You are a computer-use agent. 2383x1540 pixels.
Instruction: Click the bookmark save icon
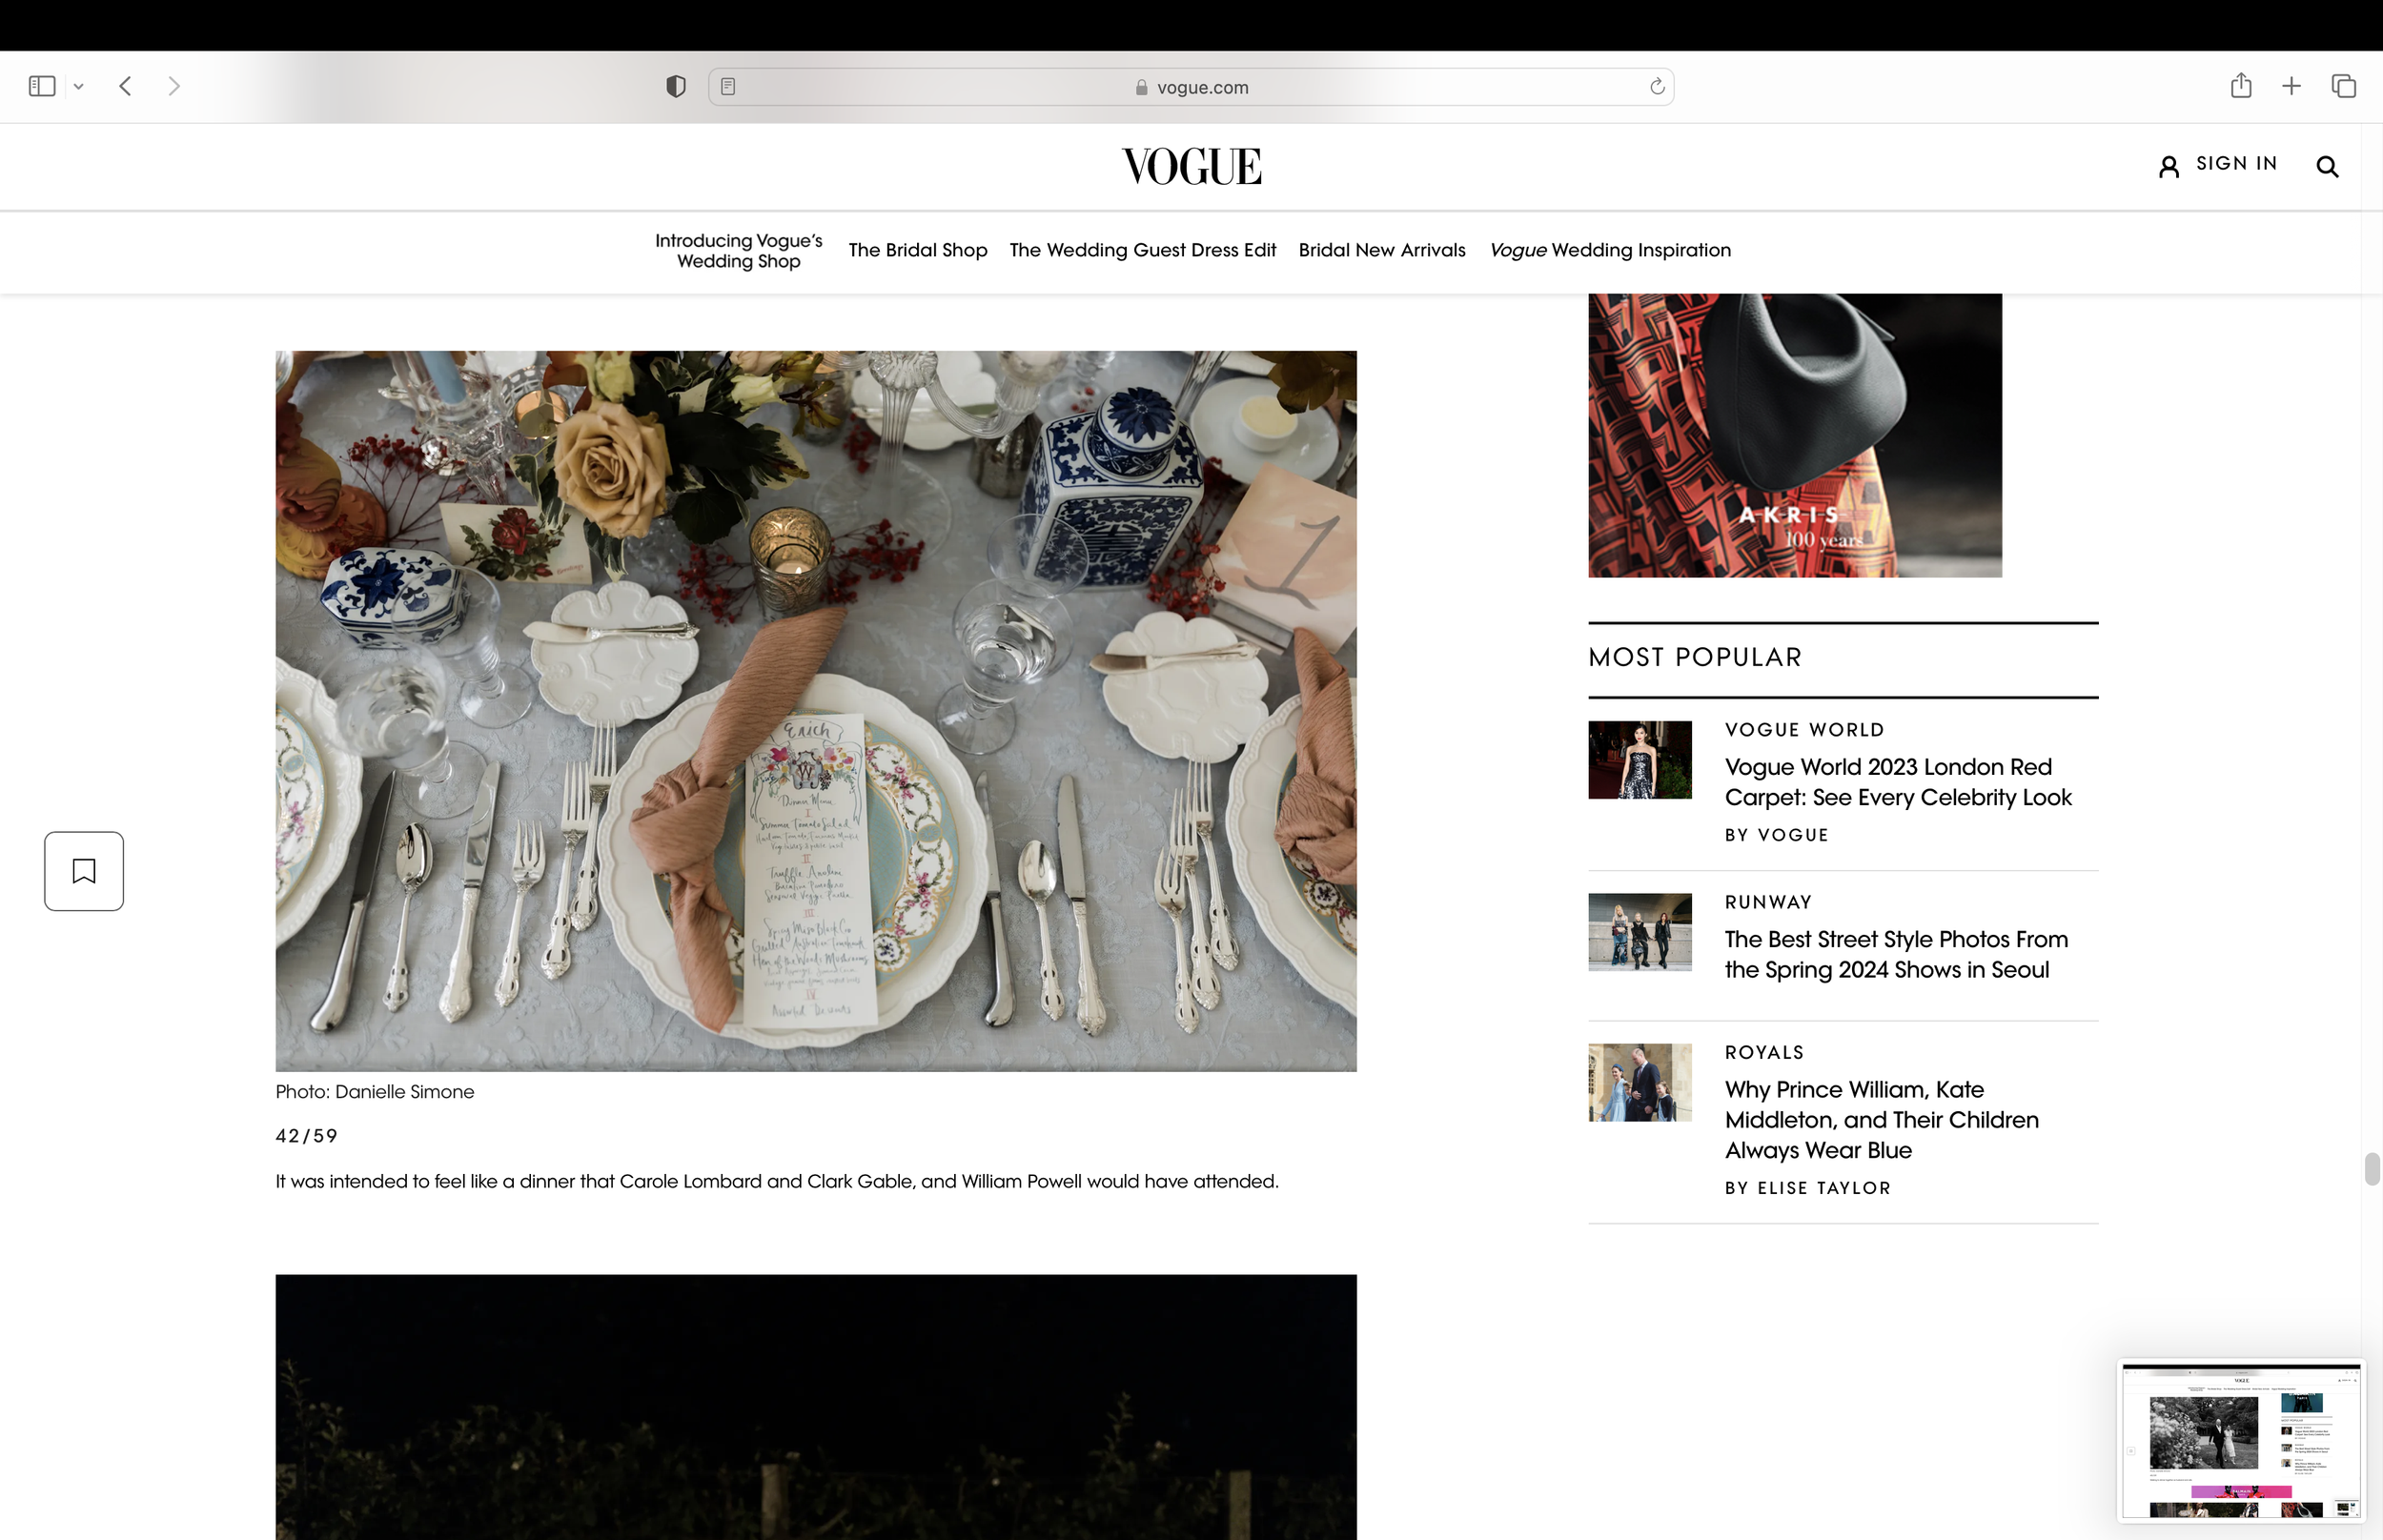[x=84, y=871]
